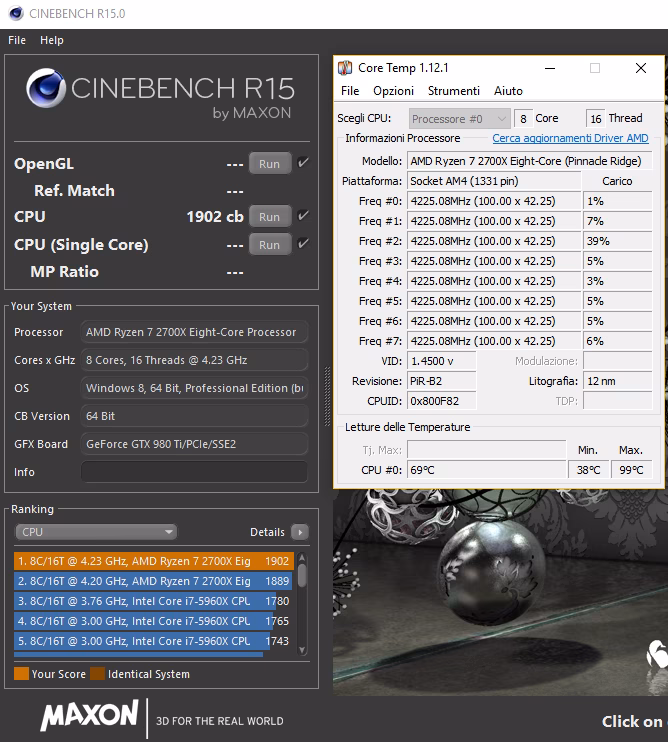Click the Cores x GHz value field

coord(194,360)
